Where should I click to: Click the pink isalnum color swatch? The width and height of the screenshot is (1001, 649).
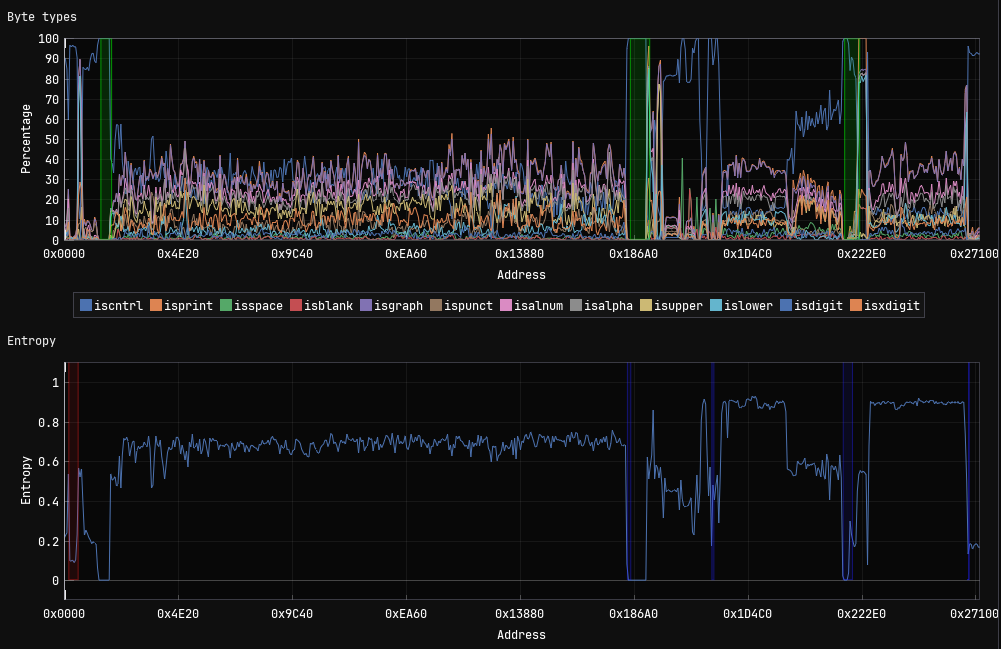coord(506,306)
